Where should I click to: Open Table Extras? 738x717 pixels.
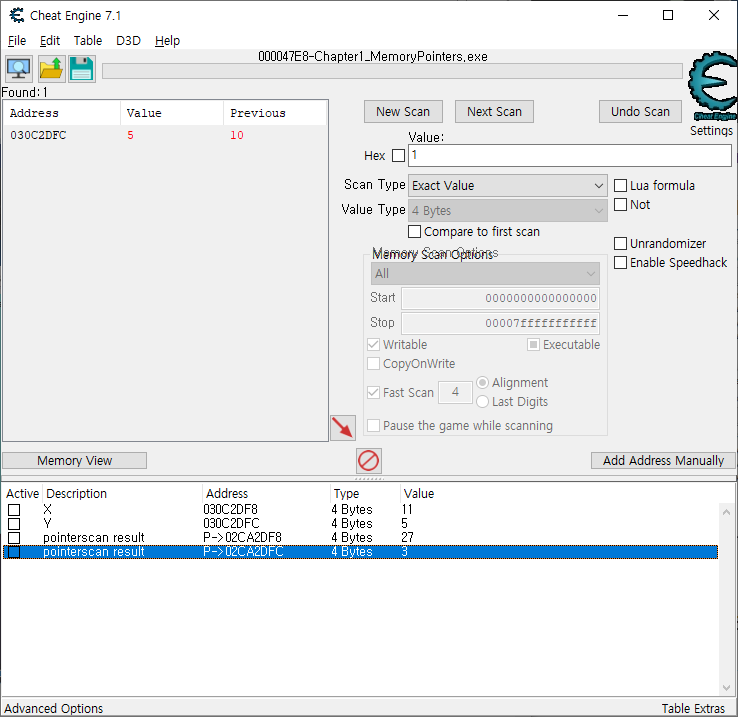693,708
